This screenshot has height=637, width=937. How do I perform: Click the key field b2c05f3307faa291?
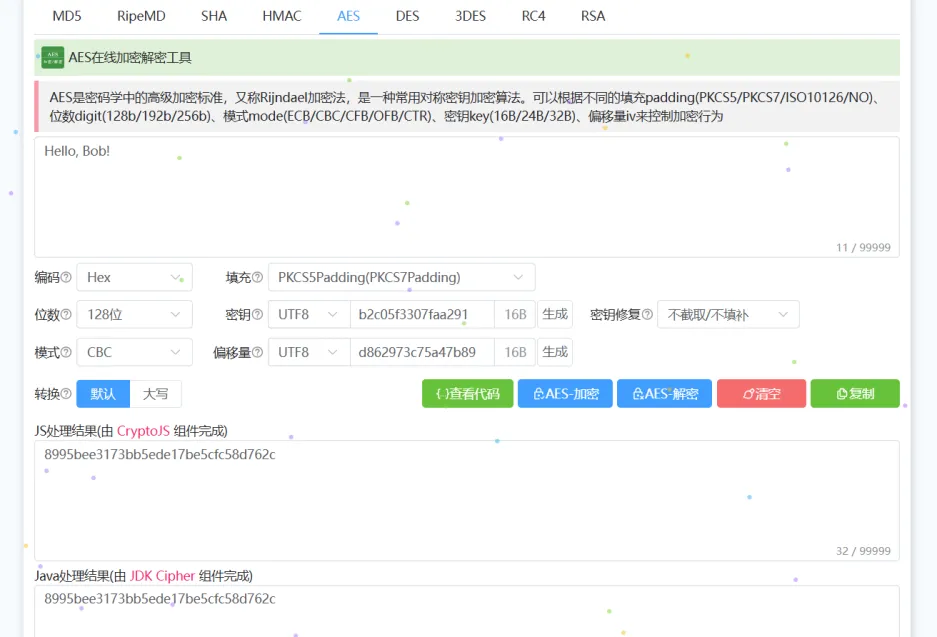point(422,314)
